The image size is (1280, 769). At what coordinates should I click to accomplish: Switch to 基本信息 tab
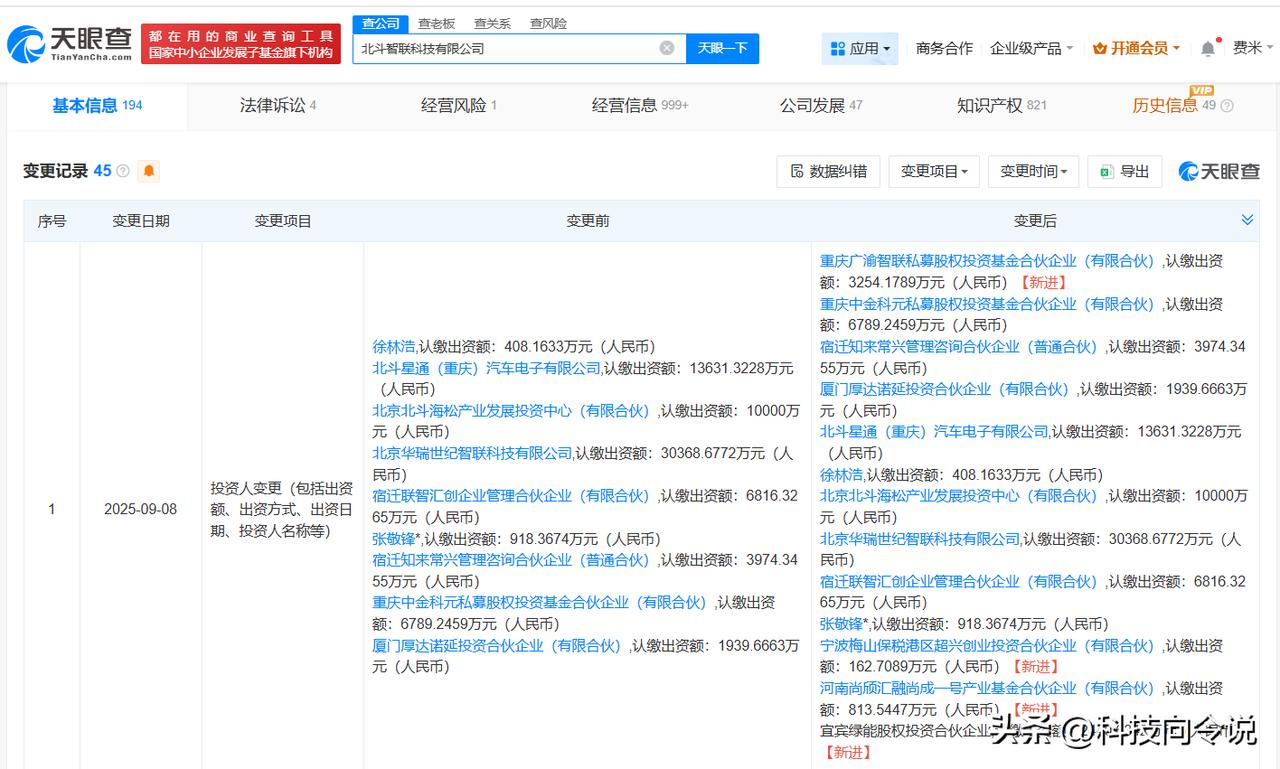[x=97, y=105]
